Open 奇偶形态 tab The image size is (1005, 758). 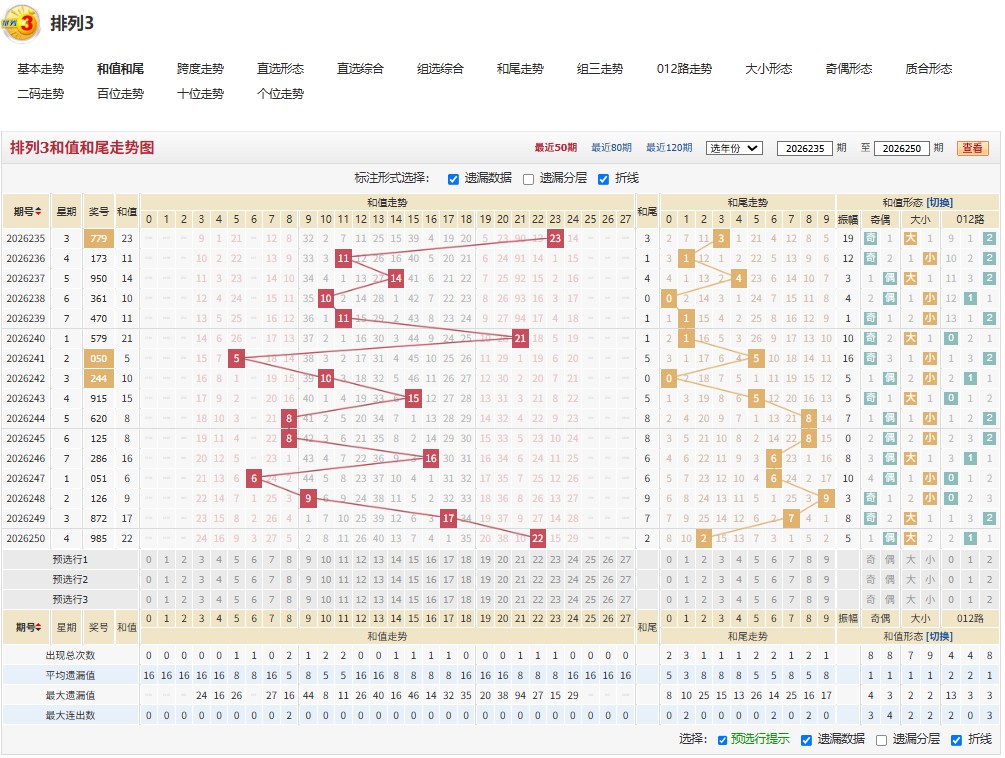pos(849,69)
